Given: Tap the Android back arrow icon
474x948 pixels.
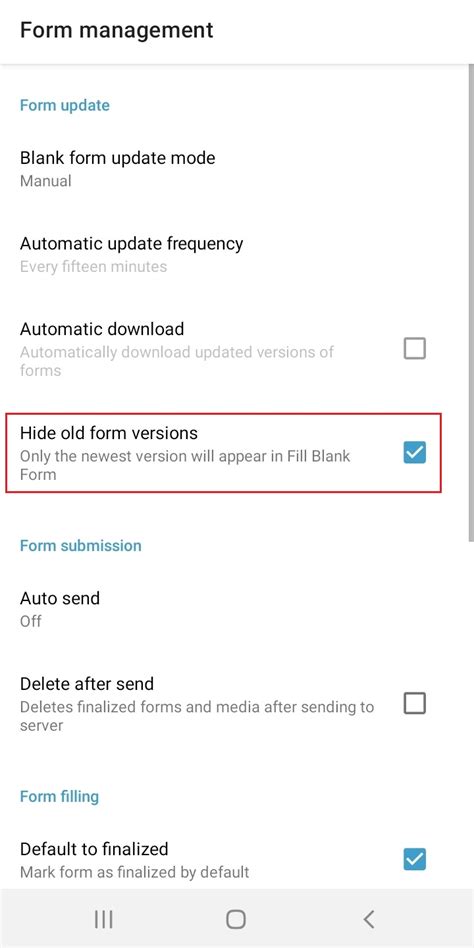Looking at the screenshot, I should 368,920.
